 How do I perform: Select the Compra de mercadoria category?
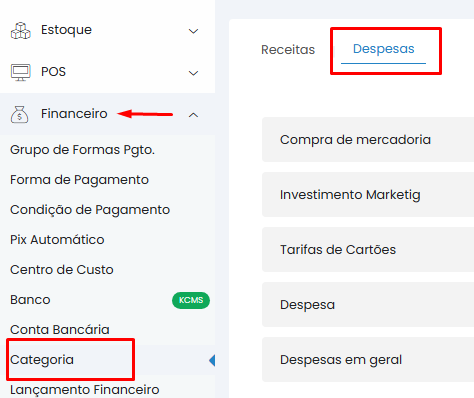click(368, 140)
